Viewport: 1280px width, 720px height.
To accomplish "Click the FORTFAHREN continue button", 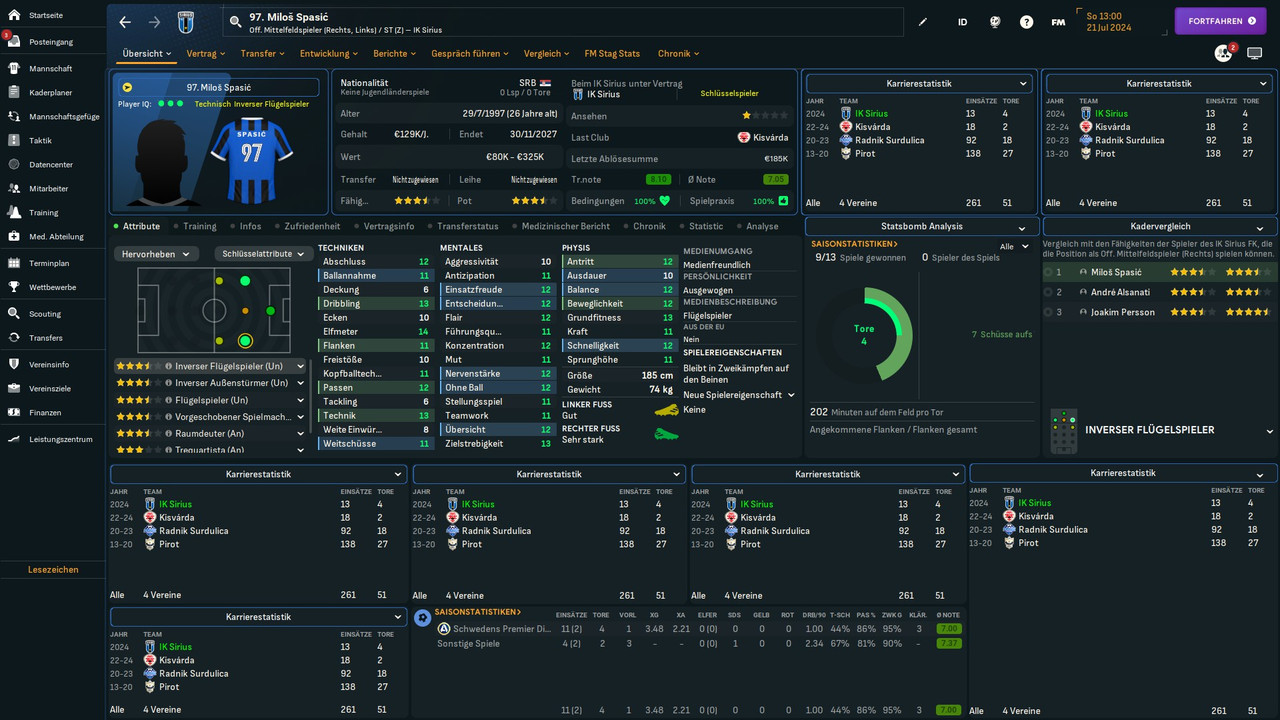I will click(x=1220, y=21).
